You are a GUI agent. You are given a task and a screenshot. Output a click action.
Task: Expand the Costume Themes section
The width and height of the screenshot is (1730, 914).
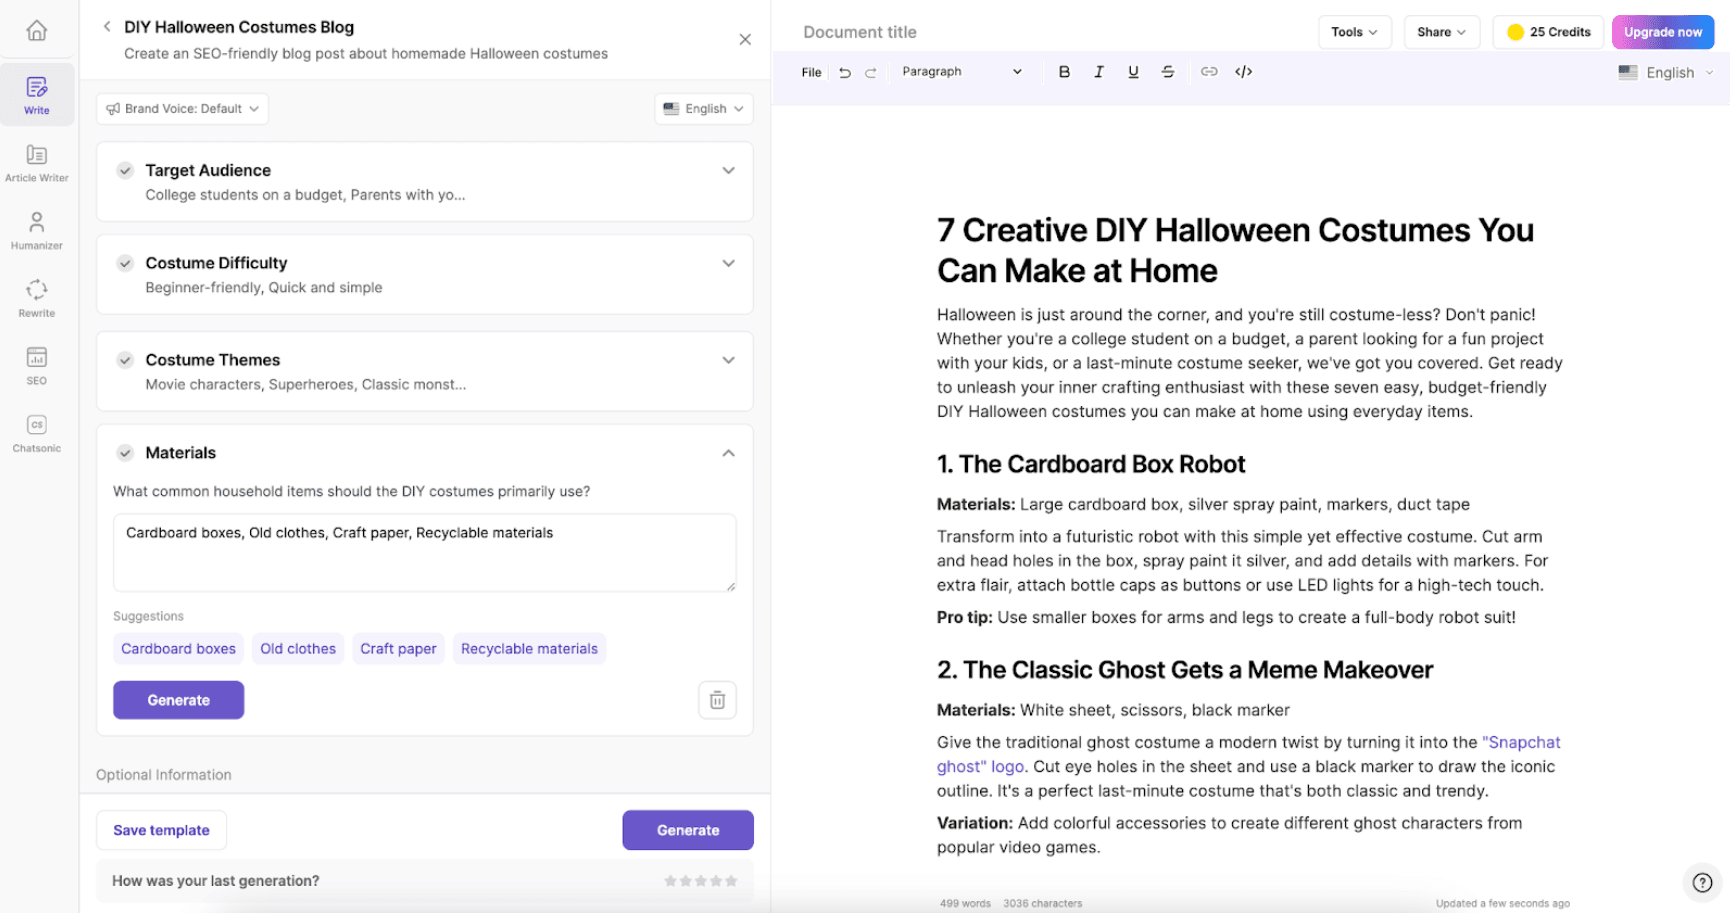(729, 360)
